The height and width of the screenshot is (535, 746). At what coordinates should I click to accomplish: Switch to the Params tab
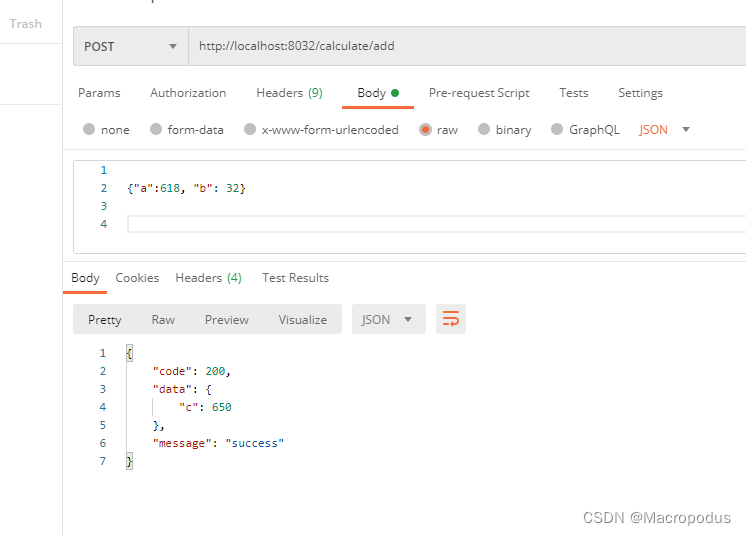99,93
